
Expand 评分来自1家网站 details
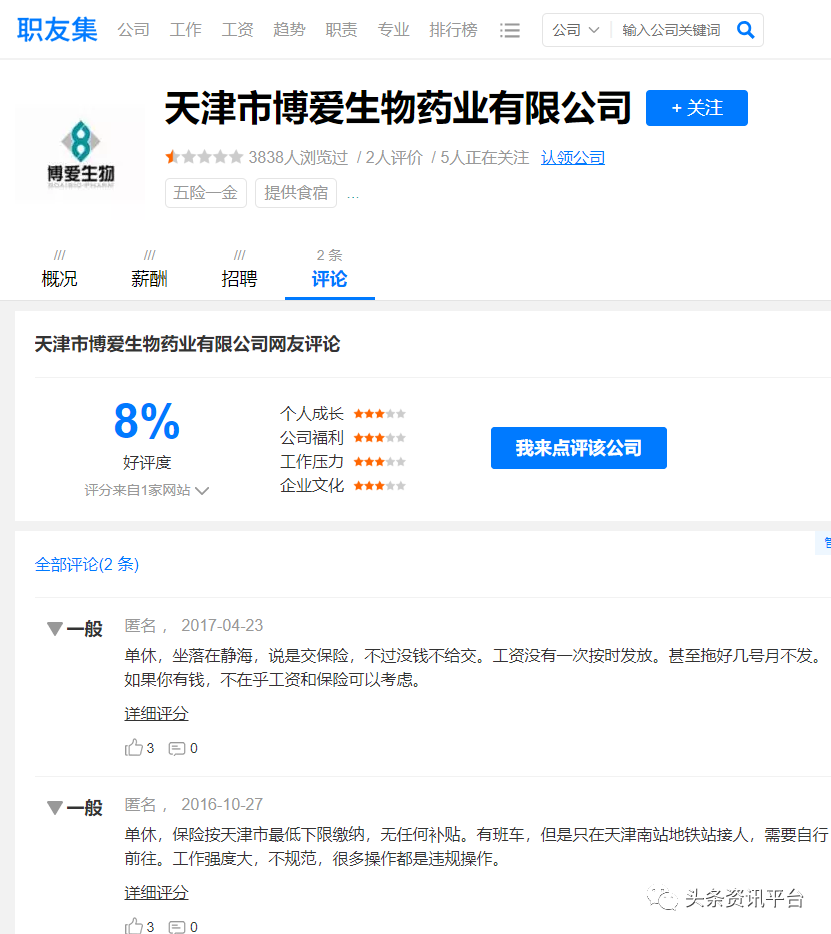tap(148, 490)
